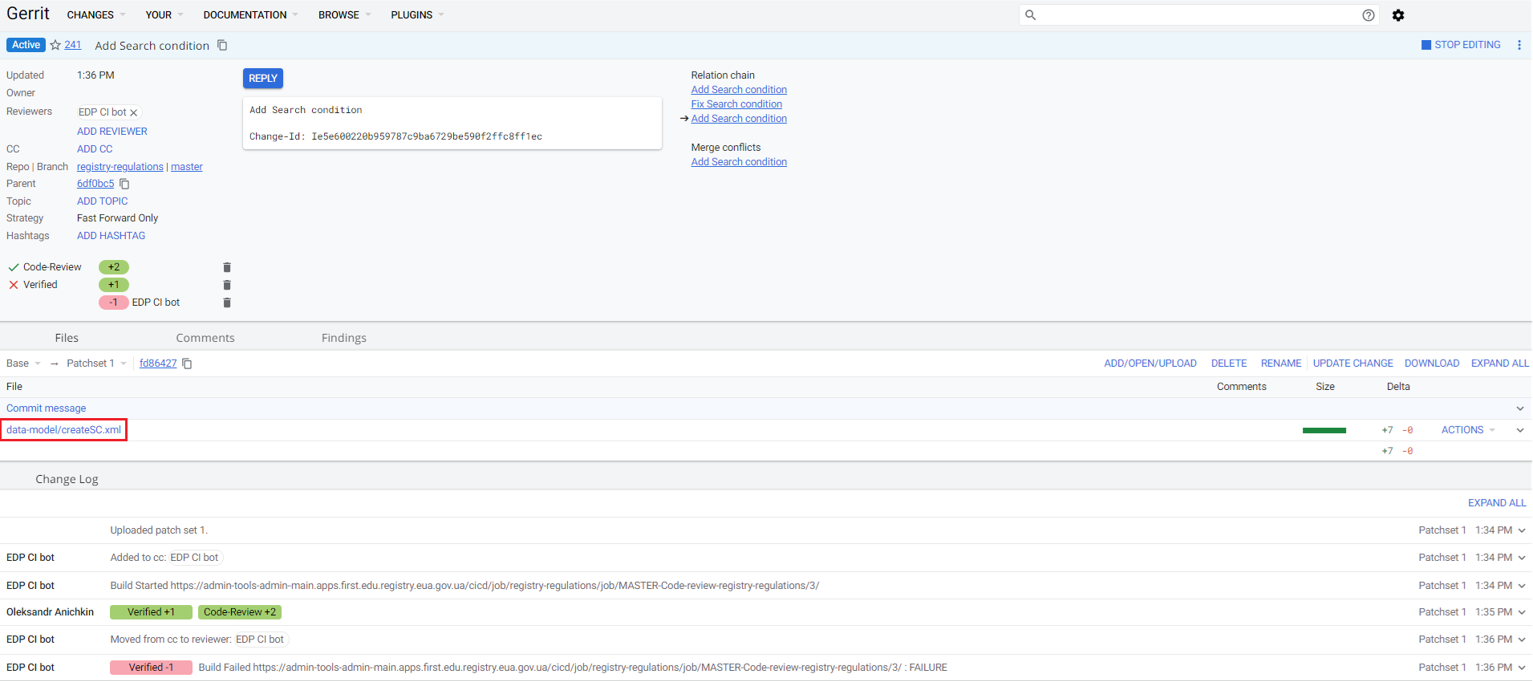Viewport: 1533px width, 681px height.
Task: Click Add Reviewer
Action: [112, 131]
